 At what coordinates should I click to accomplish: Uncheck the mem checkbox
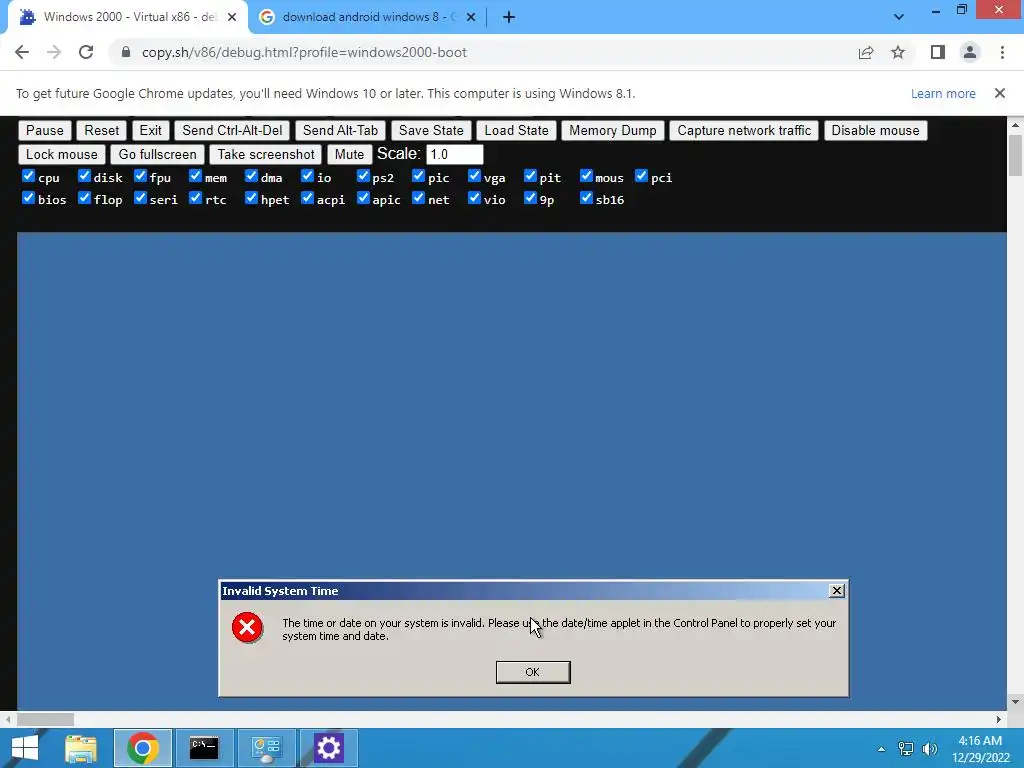click(195, 176)
